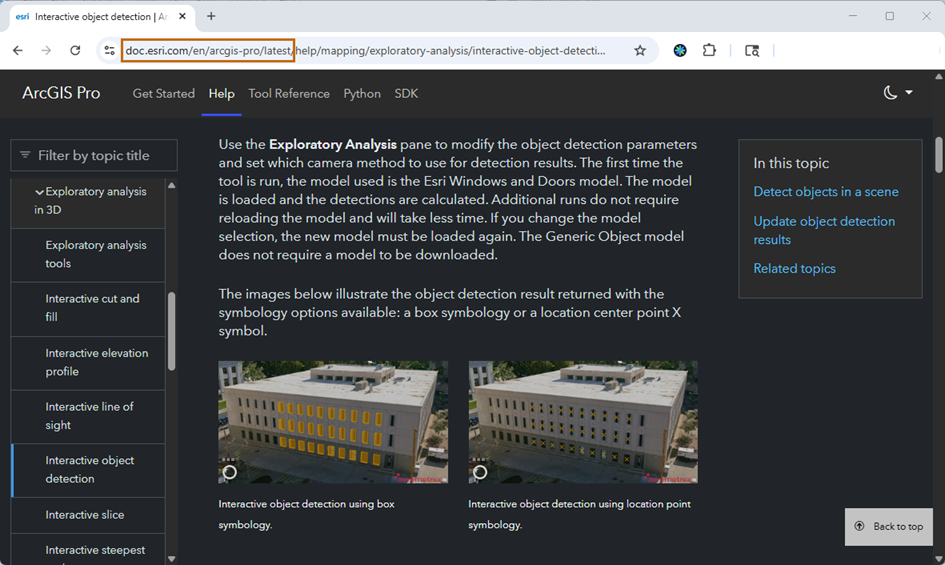Jump to Update object detection results
The height and width of the screenshot is (565, 945).
pyautogui.click(x=824, y=230)
